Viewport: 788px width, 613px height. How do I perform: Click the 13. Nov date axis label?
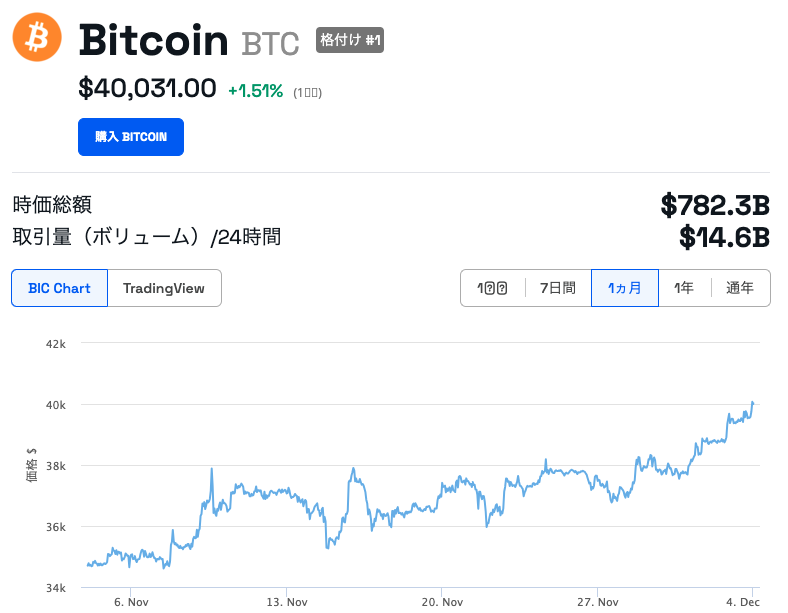coord(287,602)
